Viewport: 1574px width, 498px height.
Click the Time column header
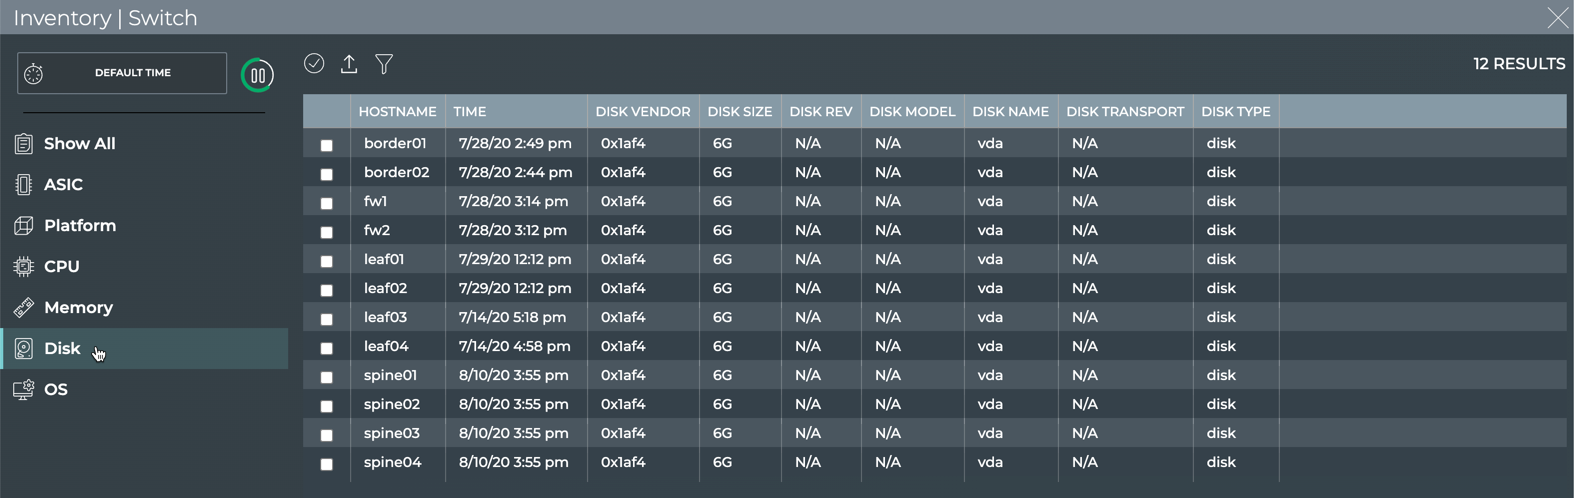tap(470, 111)
